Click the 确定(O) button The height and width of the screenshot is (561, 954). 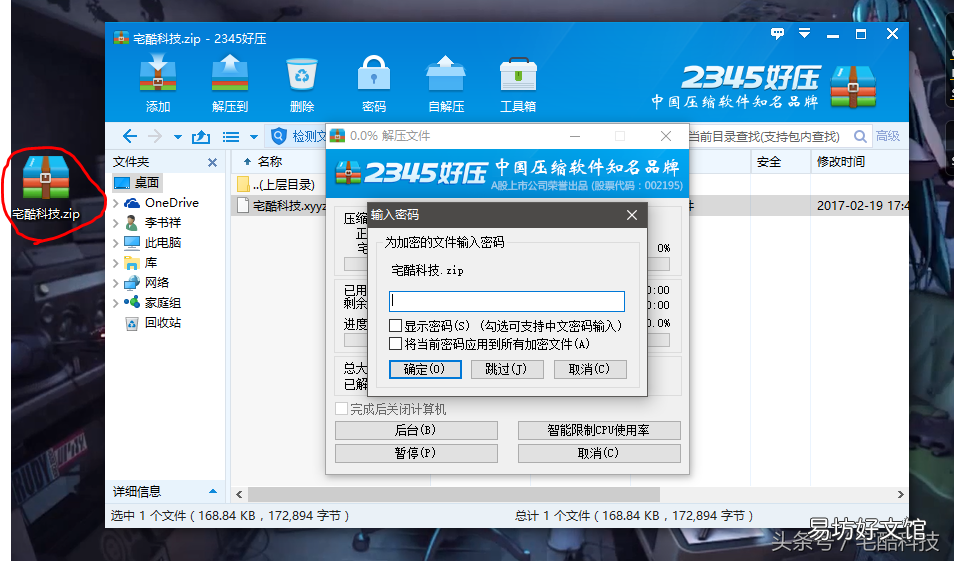coord(425,369)
